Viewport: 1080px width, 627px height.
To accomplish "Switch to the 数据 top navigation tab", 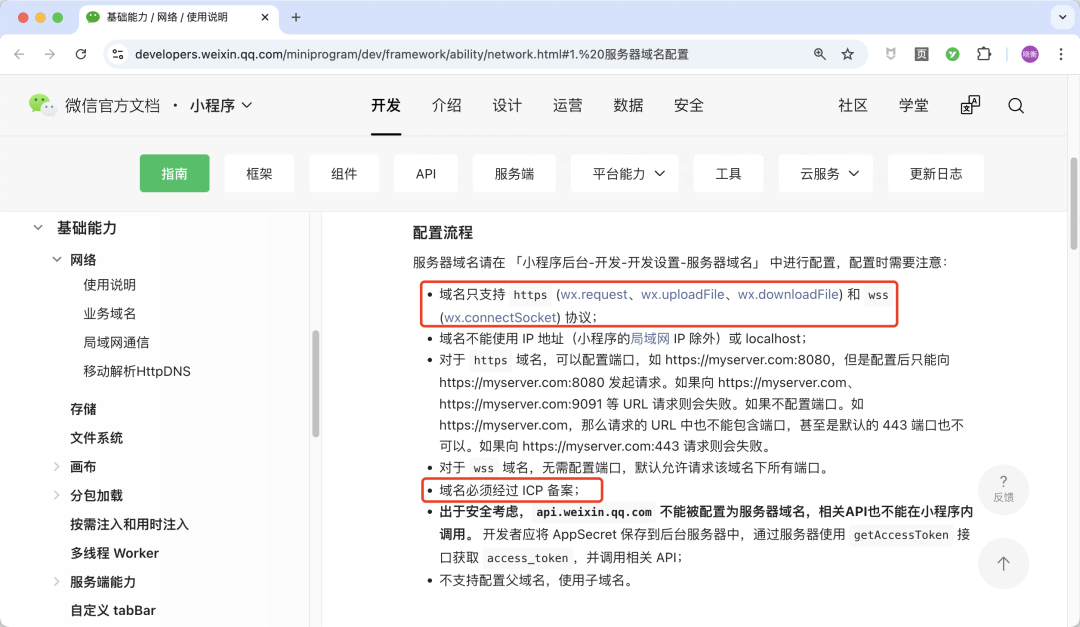I will pyautogui.click(x=628, y=105).
